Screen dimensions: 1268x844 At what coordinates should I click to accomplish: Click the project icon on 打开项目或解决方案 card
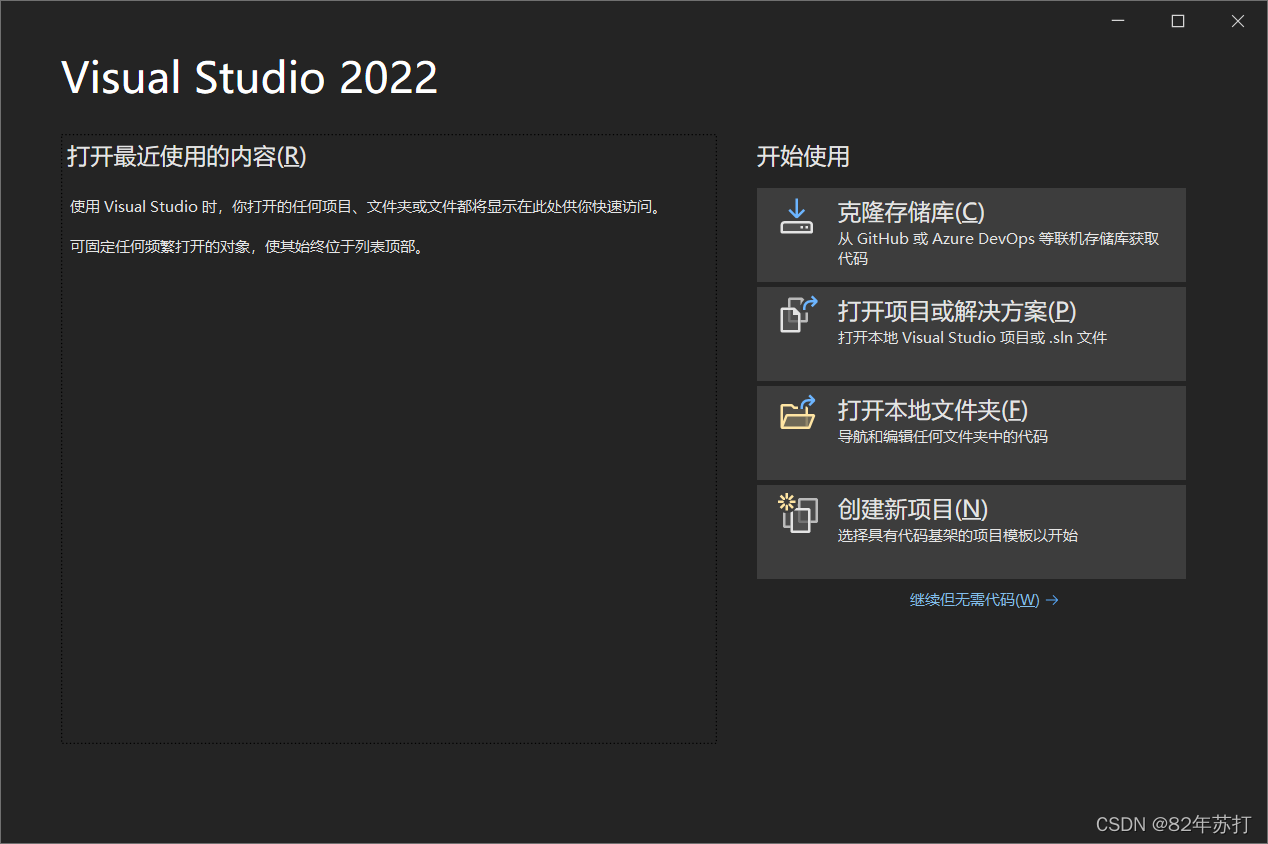point(797,315)
